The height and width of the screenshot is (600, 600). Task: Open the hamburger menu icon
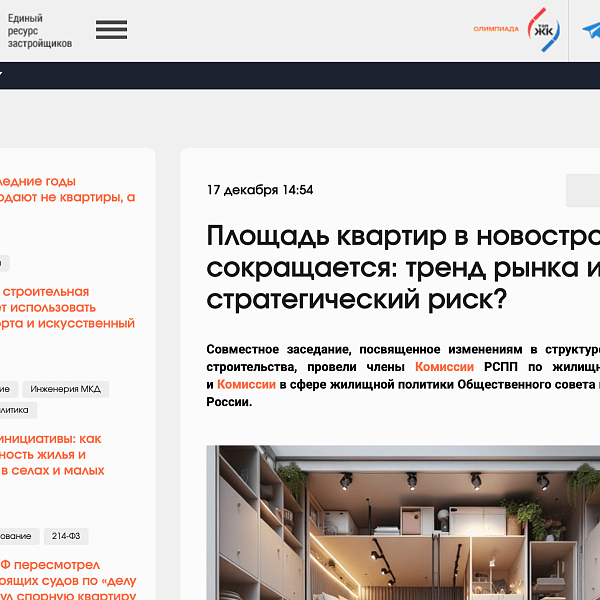click(x=111, y=30)
